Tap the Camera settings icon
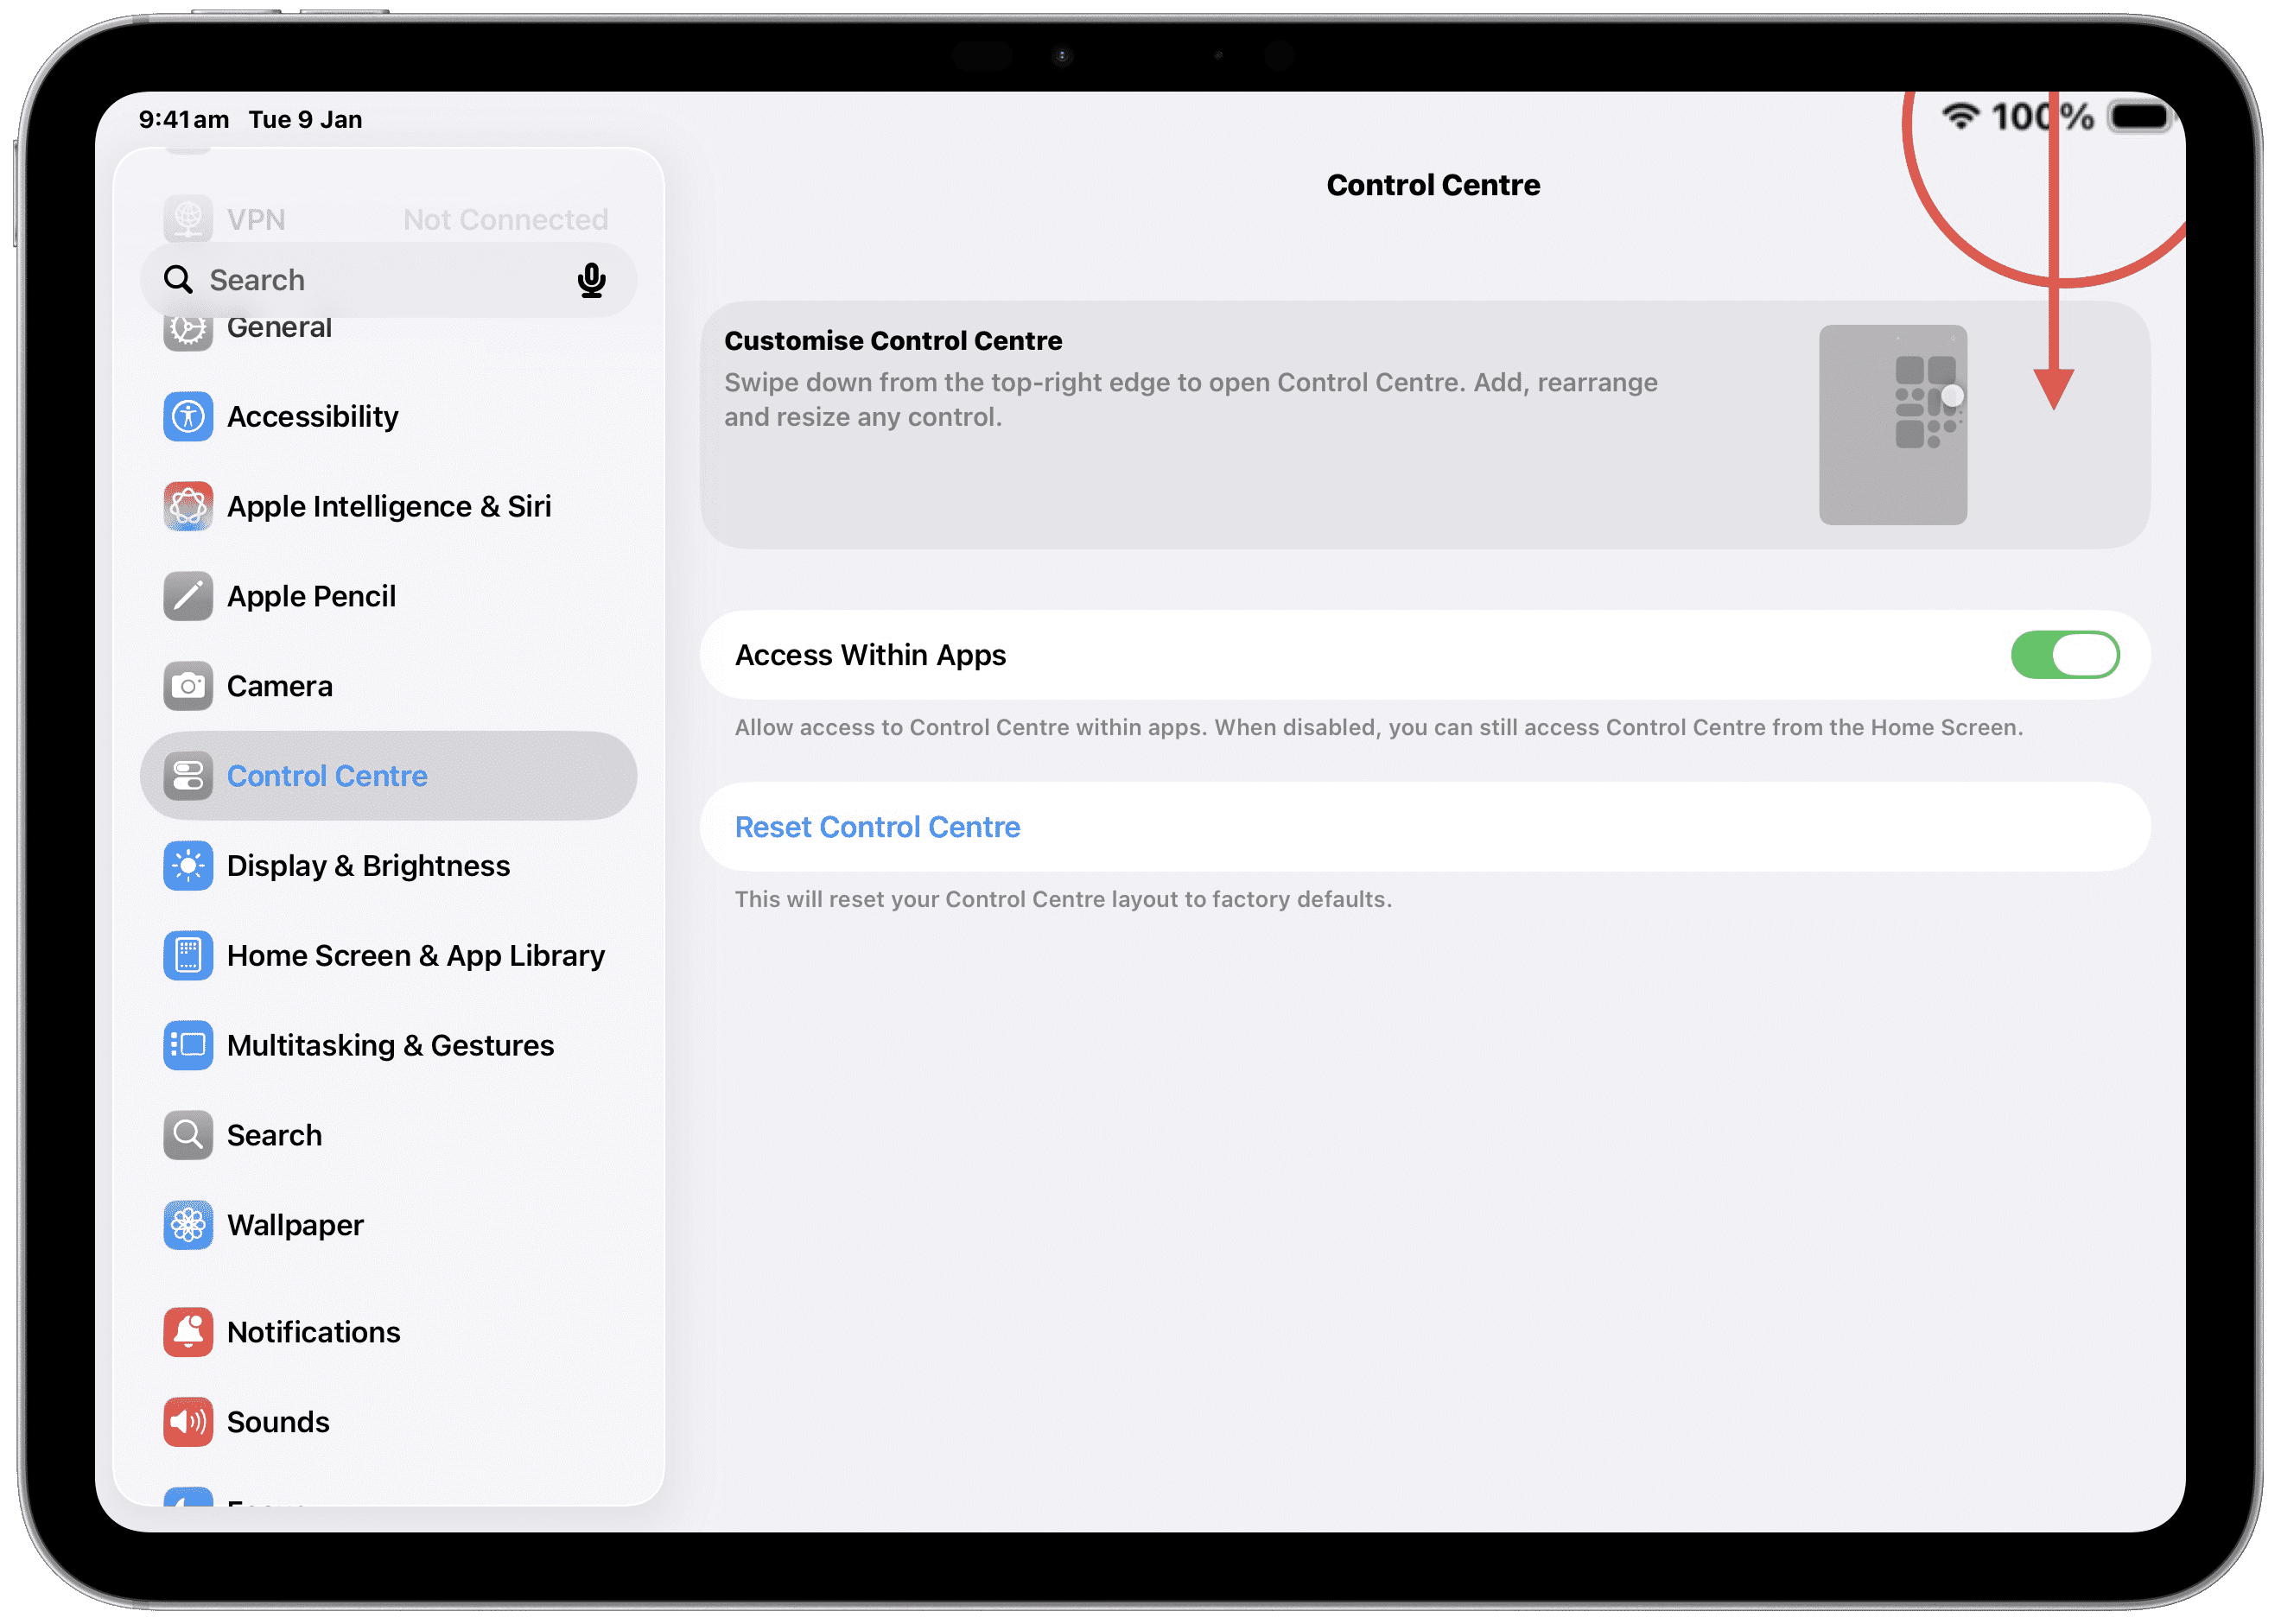The height and width of the screenshot is (1624, 2281). click(x=188, y=686)
